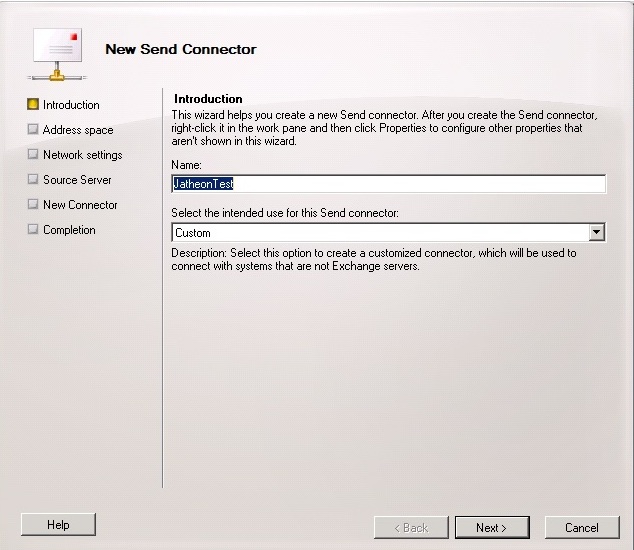Click the Address space step indicator box
Screen dimensions: 634x550
pos(33,129)
